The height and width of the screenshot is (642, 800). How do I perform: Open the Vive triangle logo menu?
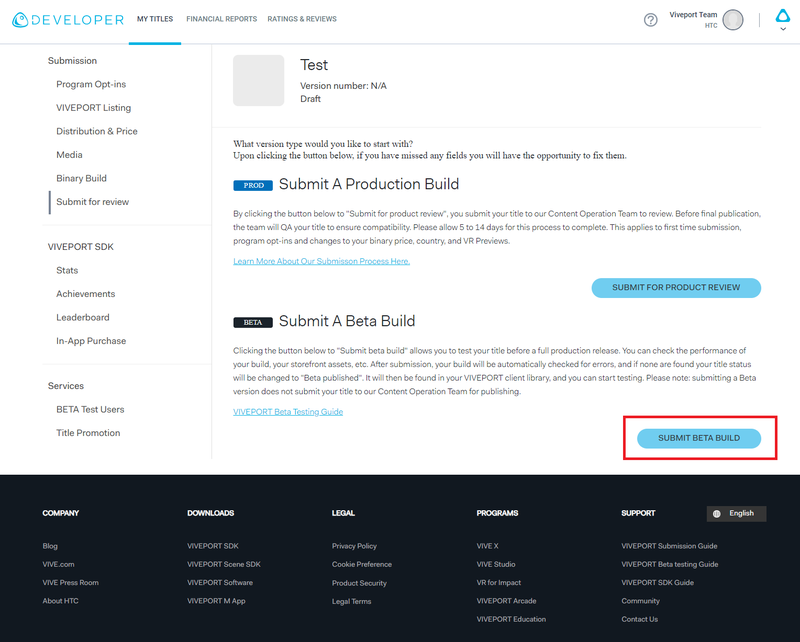[783, 16]
